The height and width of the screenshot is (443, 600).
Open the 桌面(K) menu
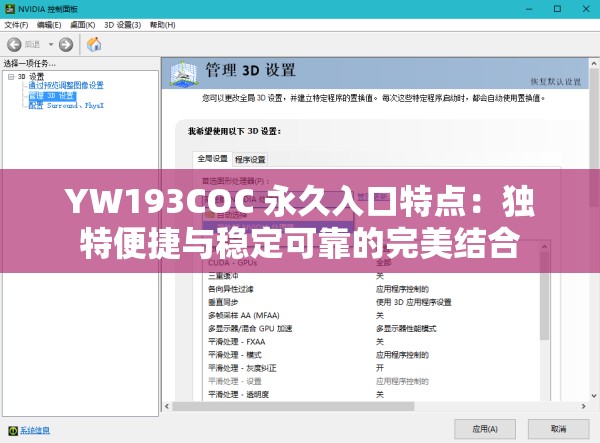(x=83, y=25)
